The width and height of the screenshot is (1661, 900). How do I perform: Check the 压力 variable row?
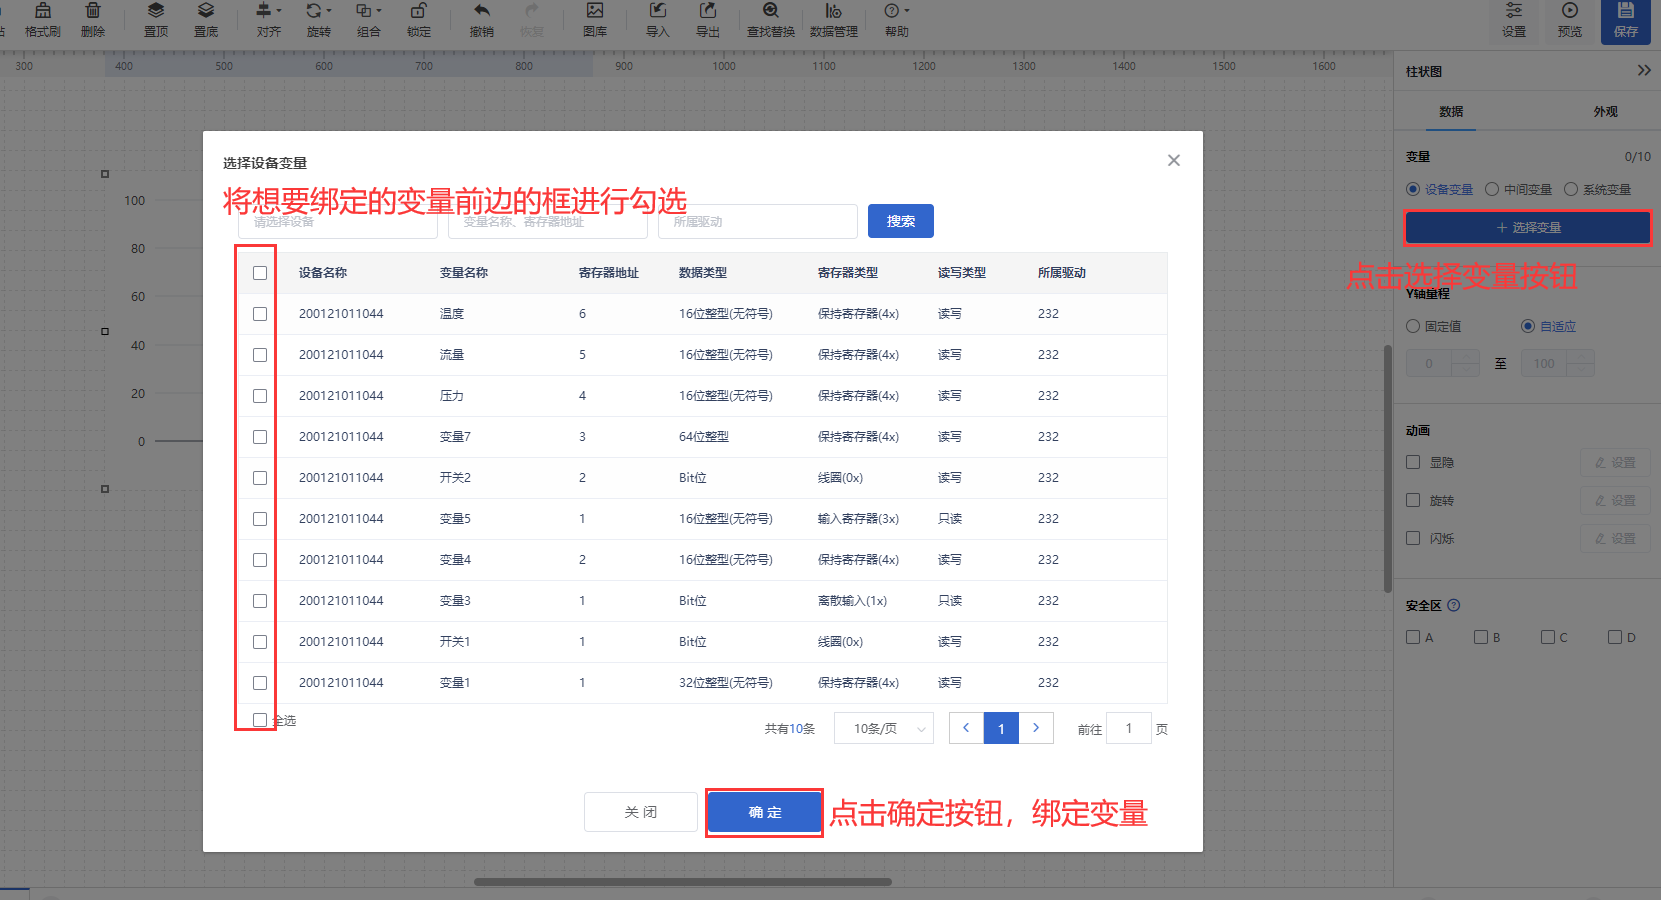click(260, 396)
